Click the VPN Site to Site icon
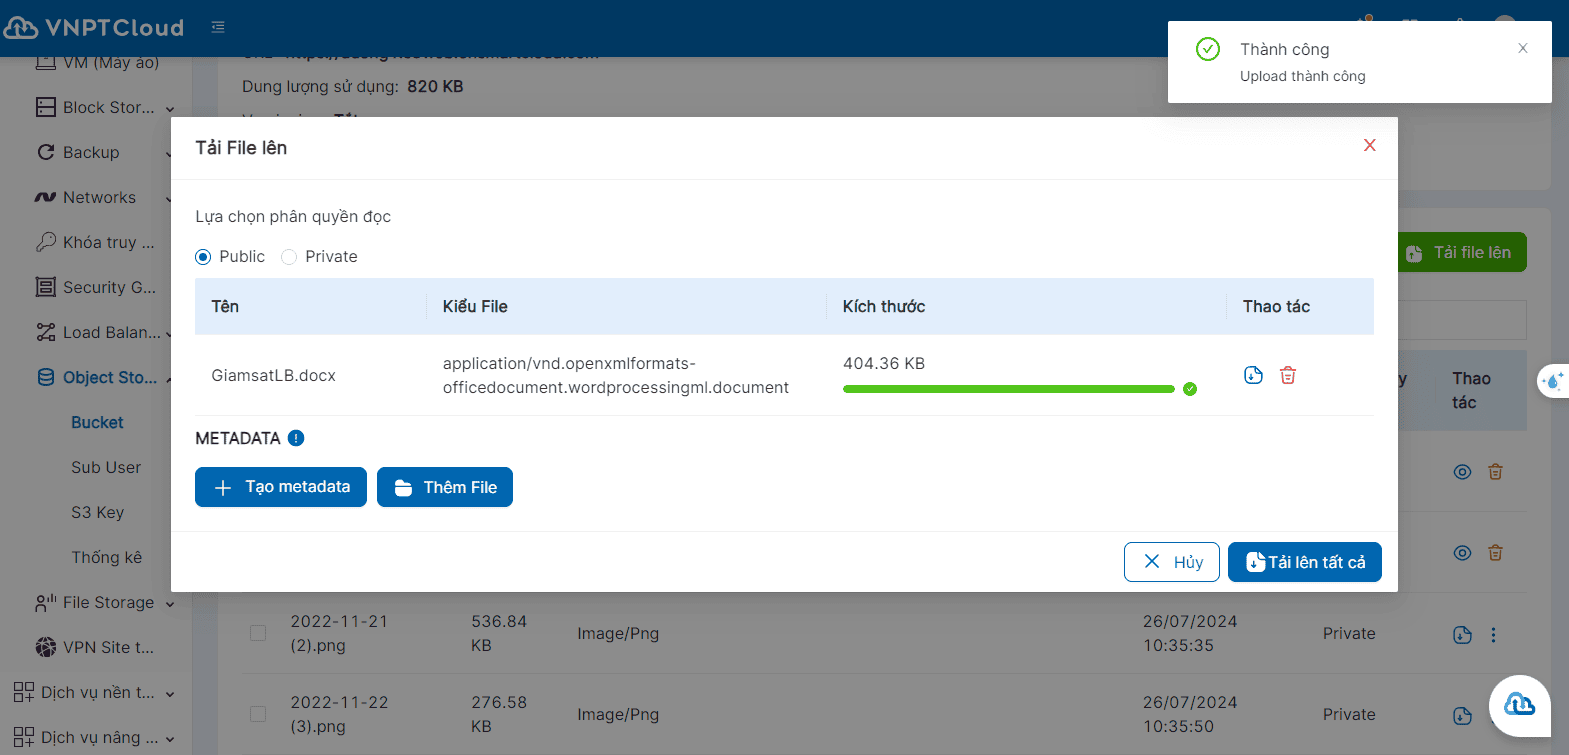Viewport: 1569px width, 755px height. 46,647
